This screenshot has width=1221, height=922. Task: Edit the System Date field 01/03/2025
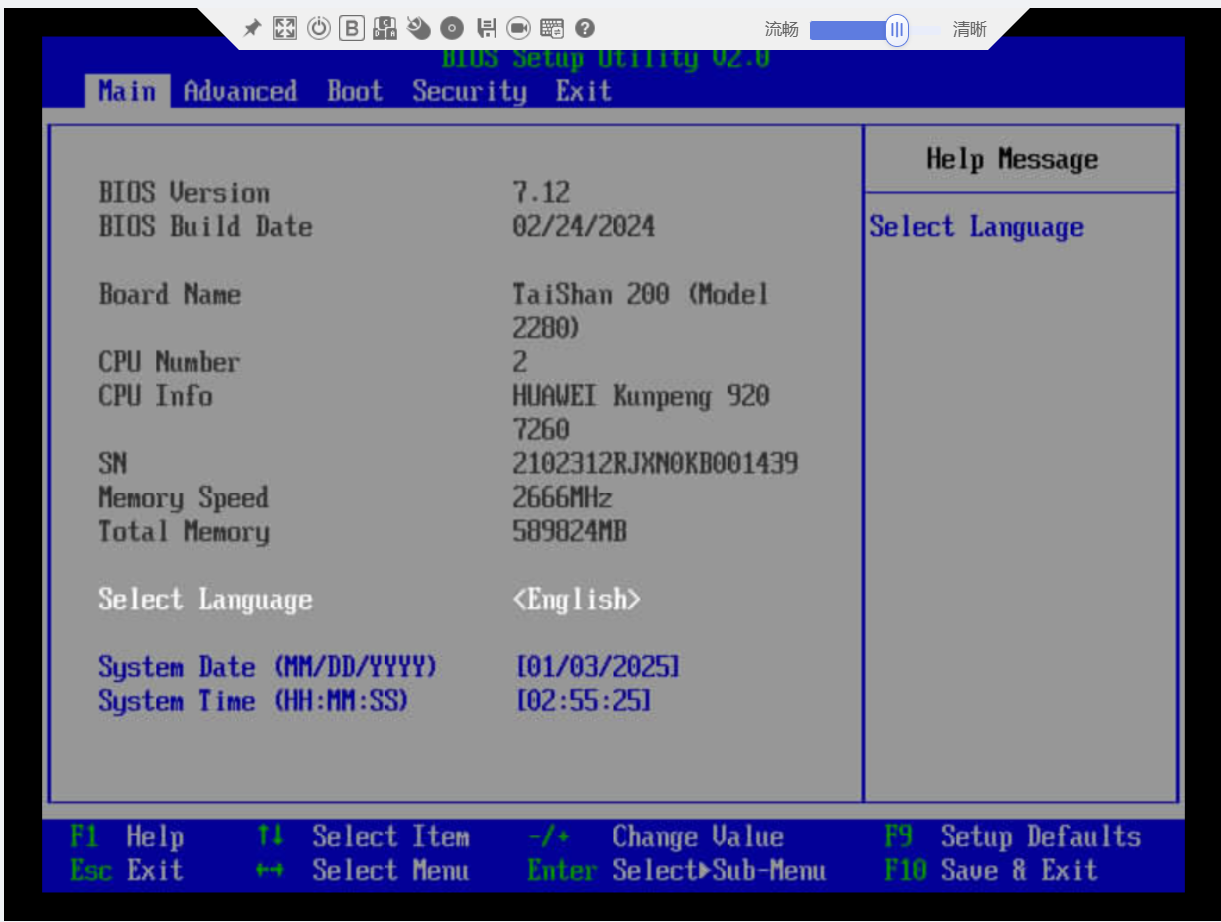point(597,667)
